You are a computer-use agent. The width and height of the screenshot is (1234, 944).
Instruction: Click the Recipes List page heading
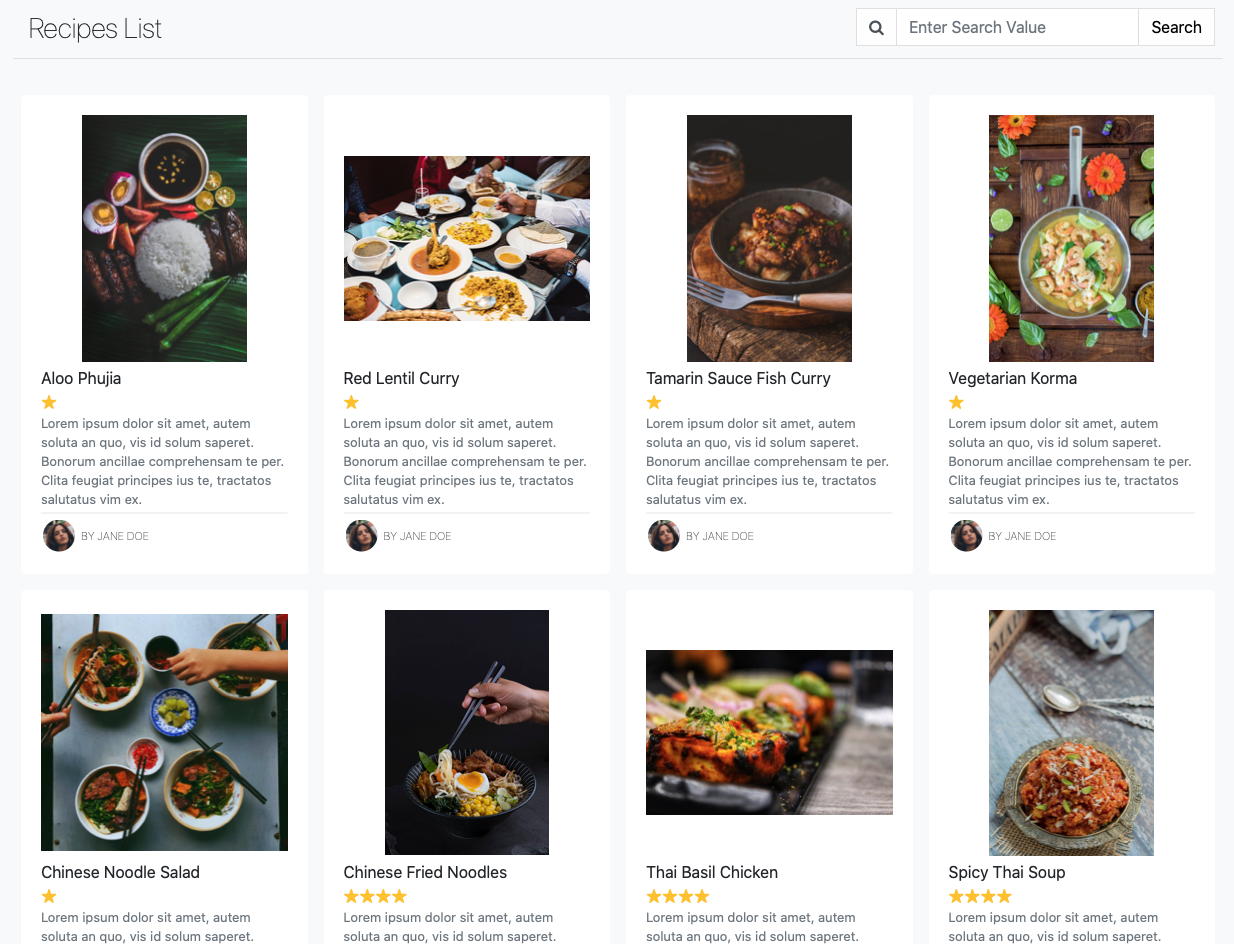pyautogui.click(x=95, y=29)
